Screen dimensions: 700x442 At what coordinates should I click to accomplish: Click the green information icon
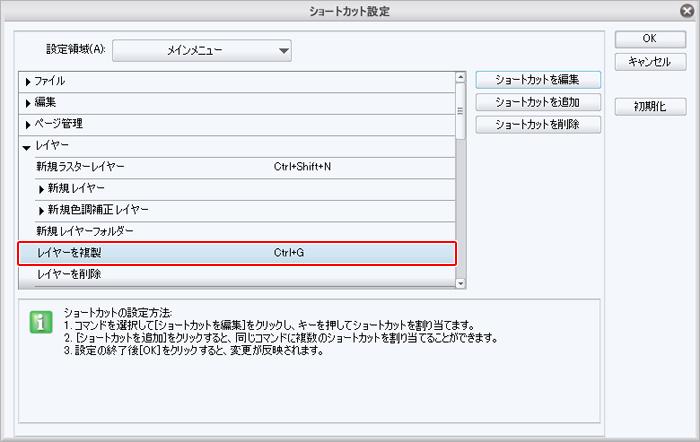tap(41, 322)
